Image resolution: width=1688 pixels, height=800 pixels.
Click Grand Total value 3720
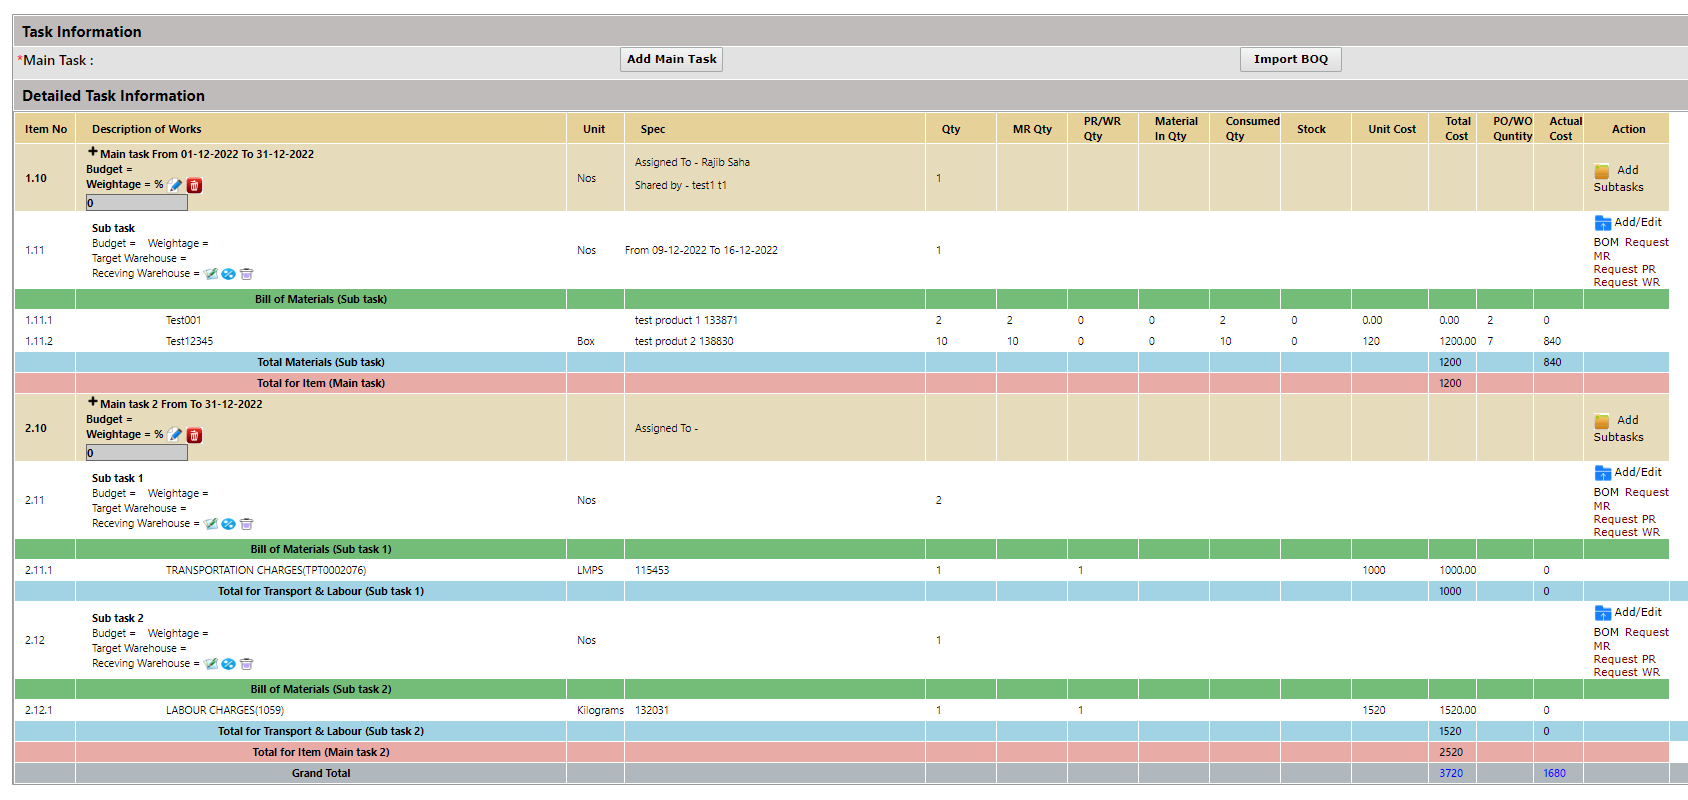point(1451,774)
